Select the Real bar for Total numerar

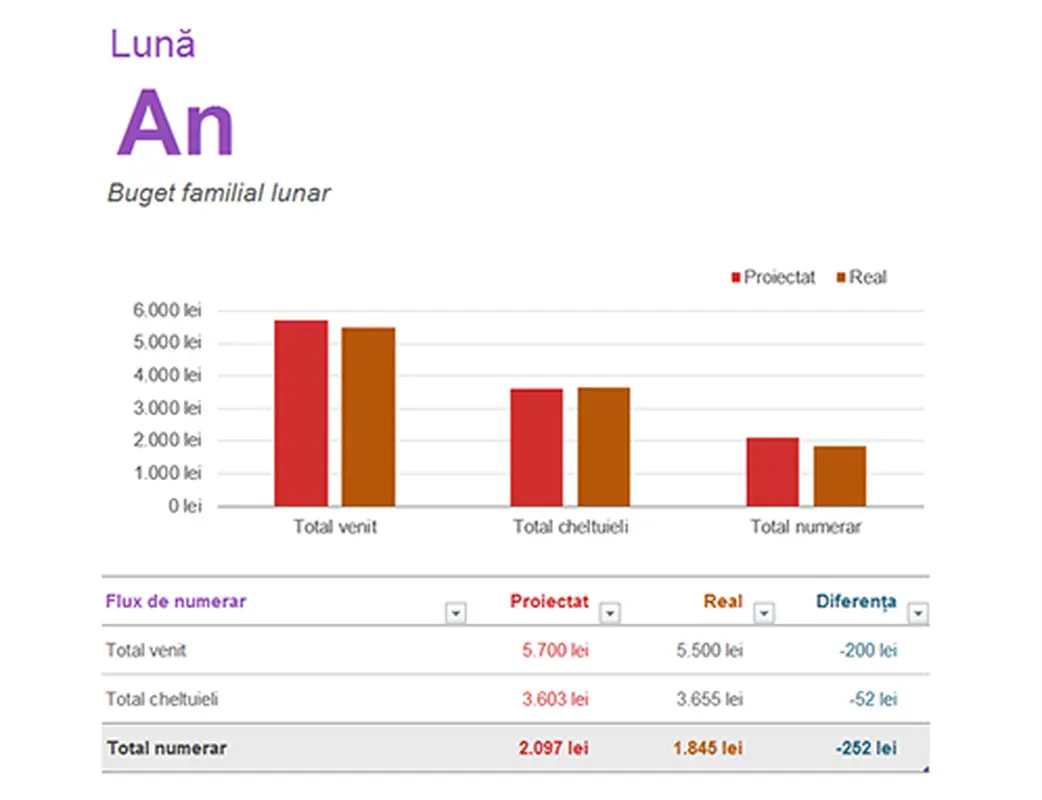840,476
